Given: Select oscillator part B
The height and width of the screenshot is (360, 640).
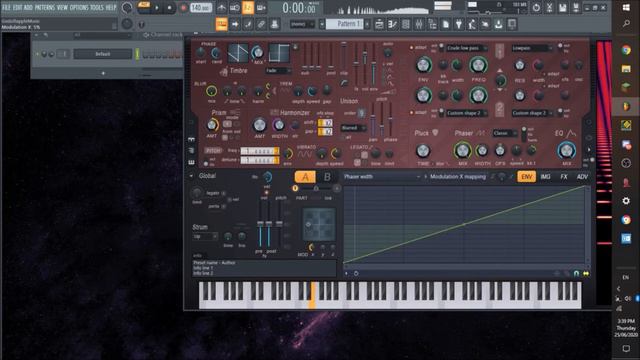Looking at the screenshot, I should (x=327, y=177).
